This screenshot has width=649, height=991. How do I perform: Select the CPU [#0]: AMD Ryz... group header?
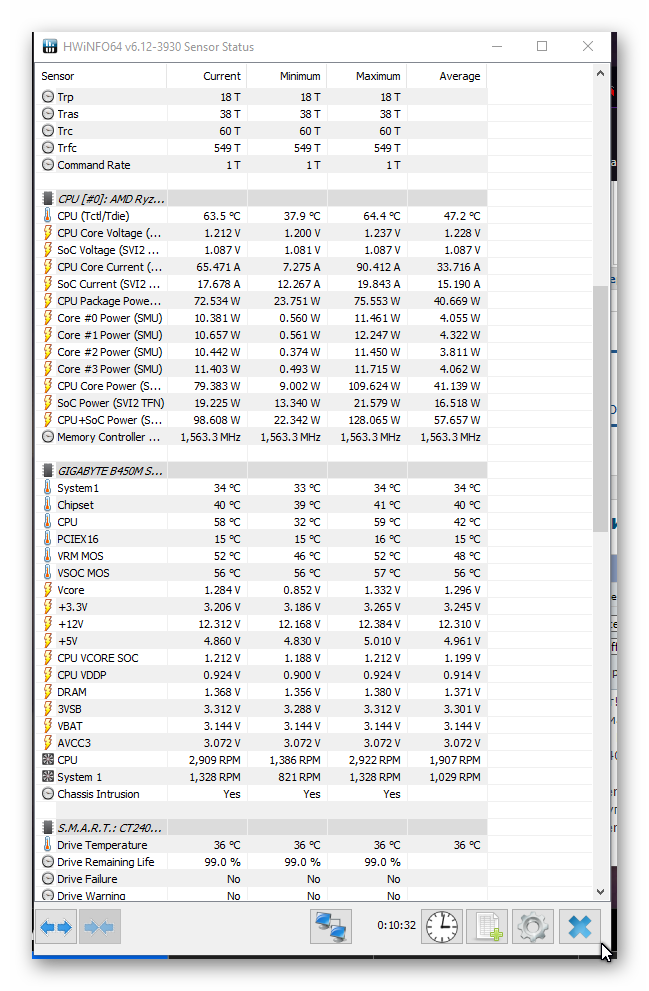(x=262, y=198)
